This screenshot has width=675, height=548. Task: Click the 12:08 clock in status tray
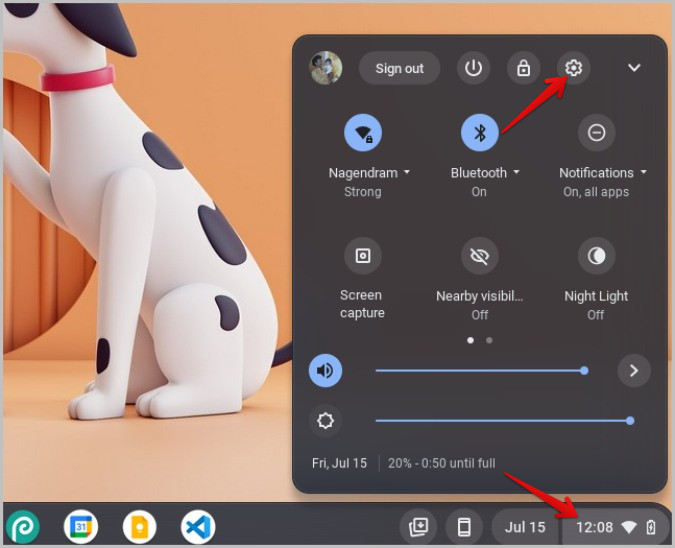click(x=594, y=527)
